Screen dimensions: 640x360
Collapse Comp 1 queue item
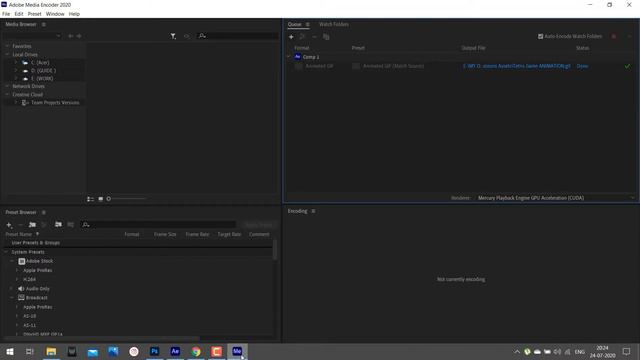289,57
